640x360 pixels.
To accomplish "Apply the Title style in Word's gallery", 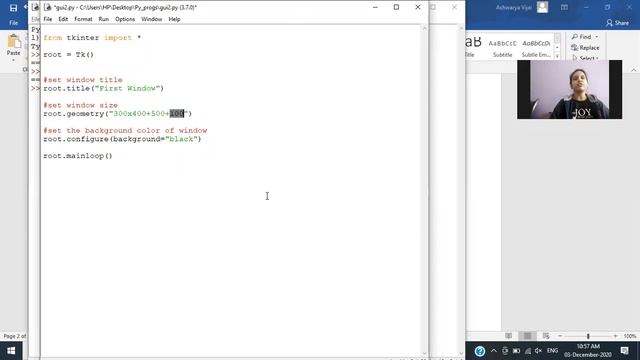I will pos(473,46).
